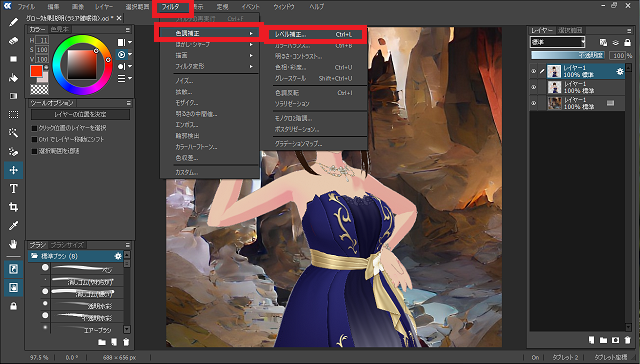Toggle Ctrl でレイヤー移動にシフト checkbox
This screenshot has height=364, width=640.
(35, 140)
